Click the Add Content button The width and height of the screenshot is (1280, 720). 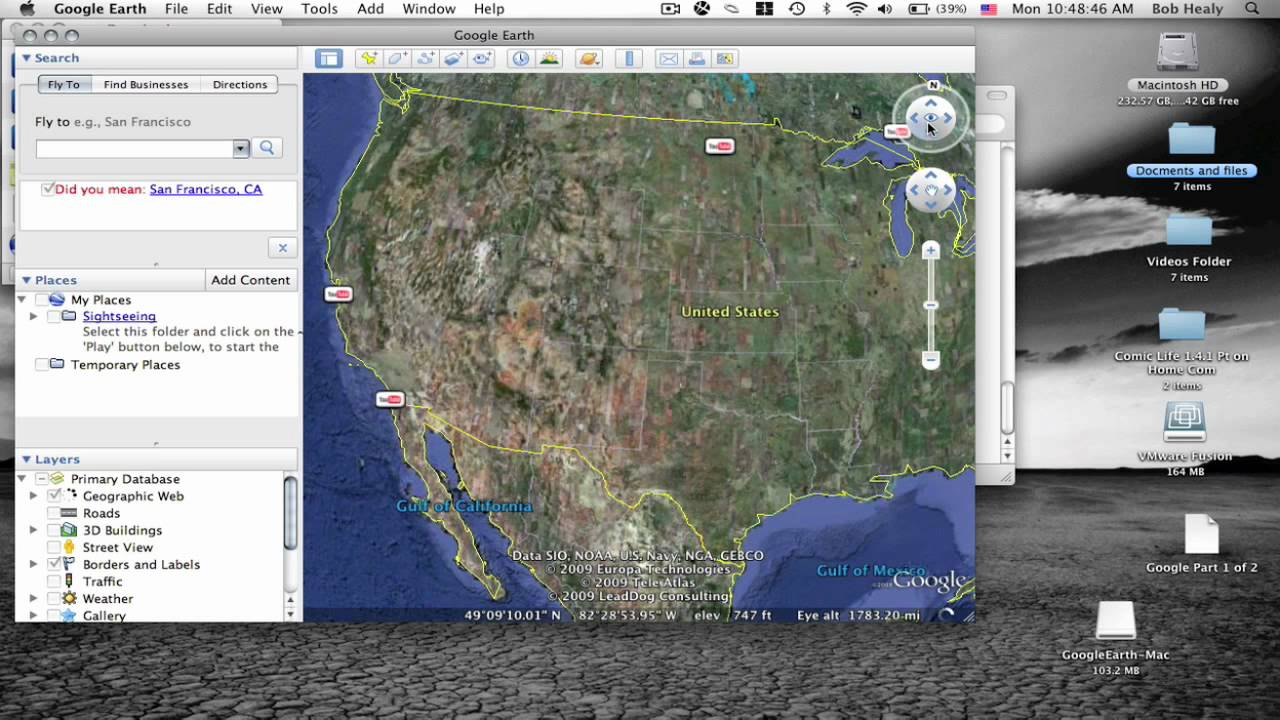(251, 280)
